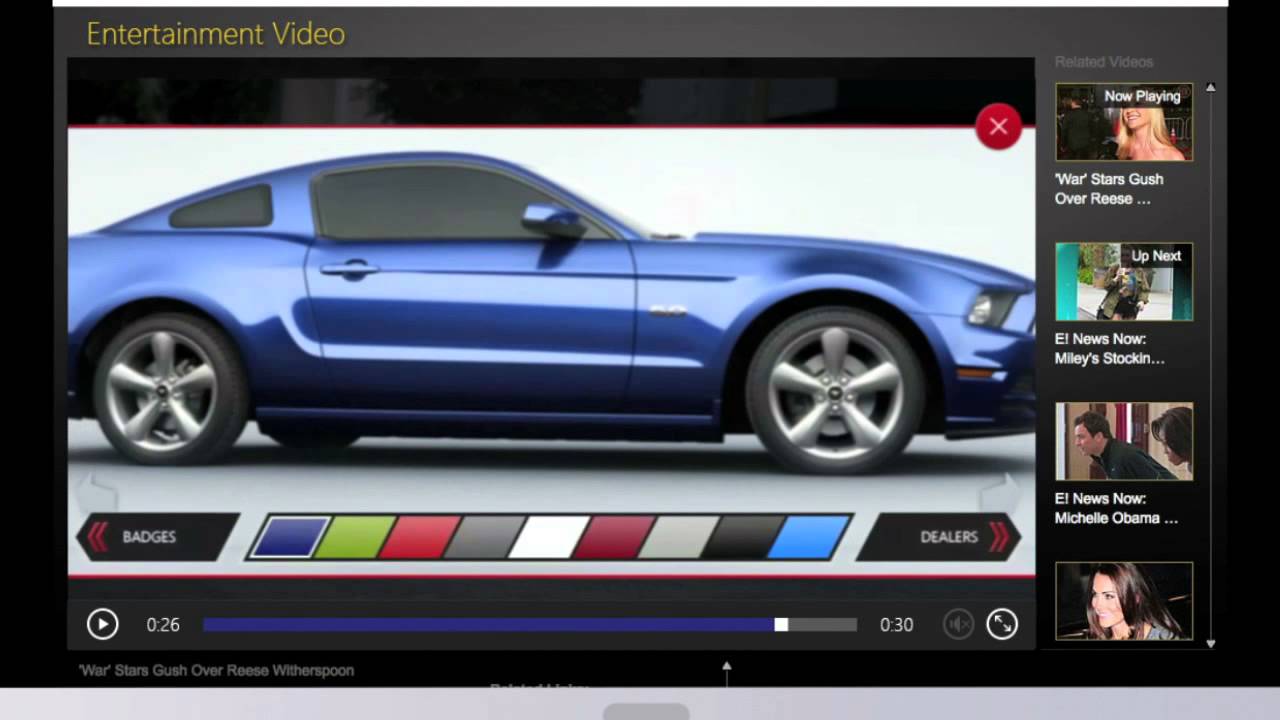Click the video progress bar handle
This screenshot has height=720, width=1280.
[781, 624]
